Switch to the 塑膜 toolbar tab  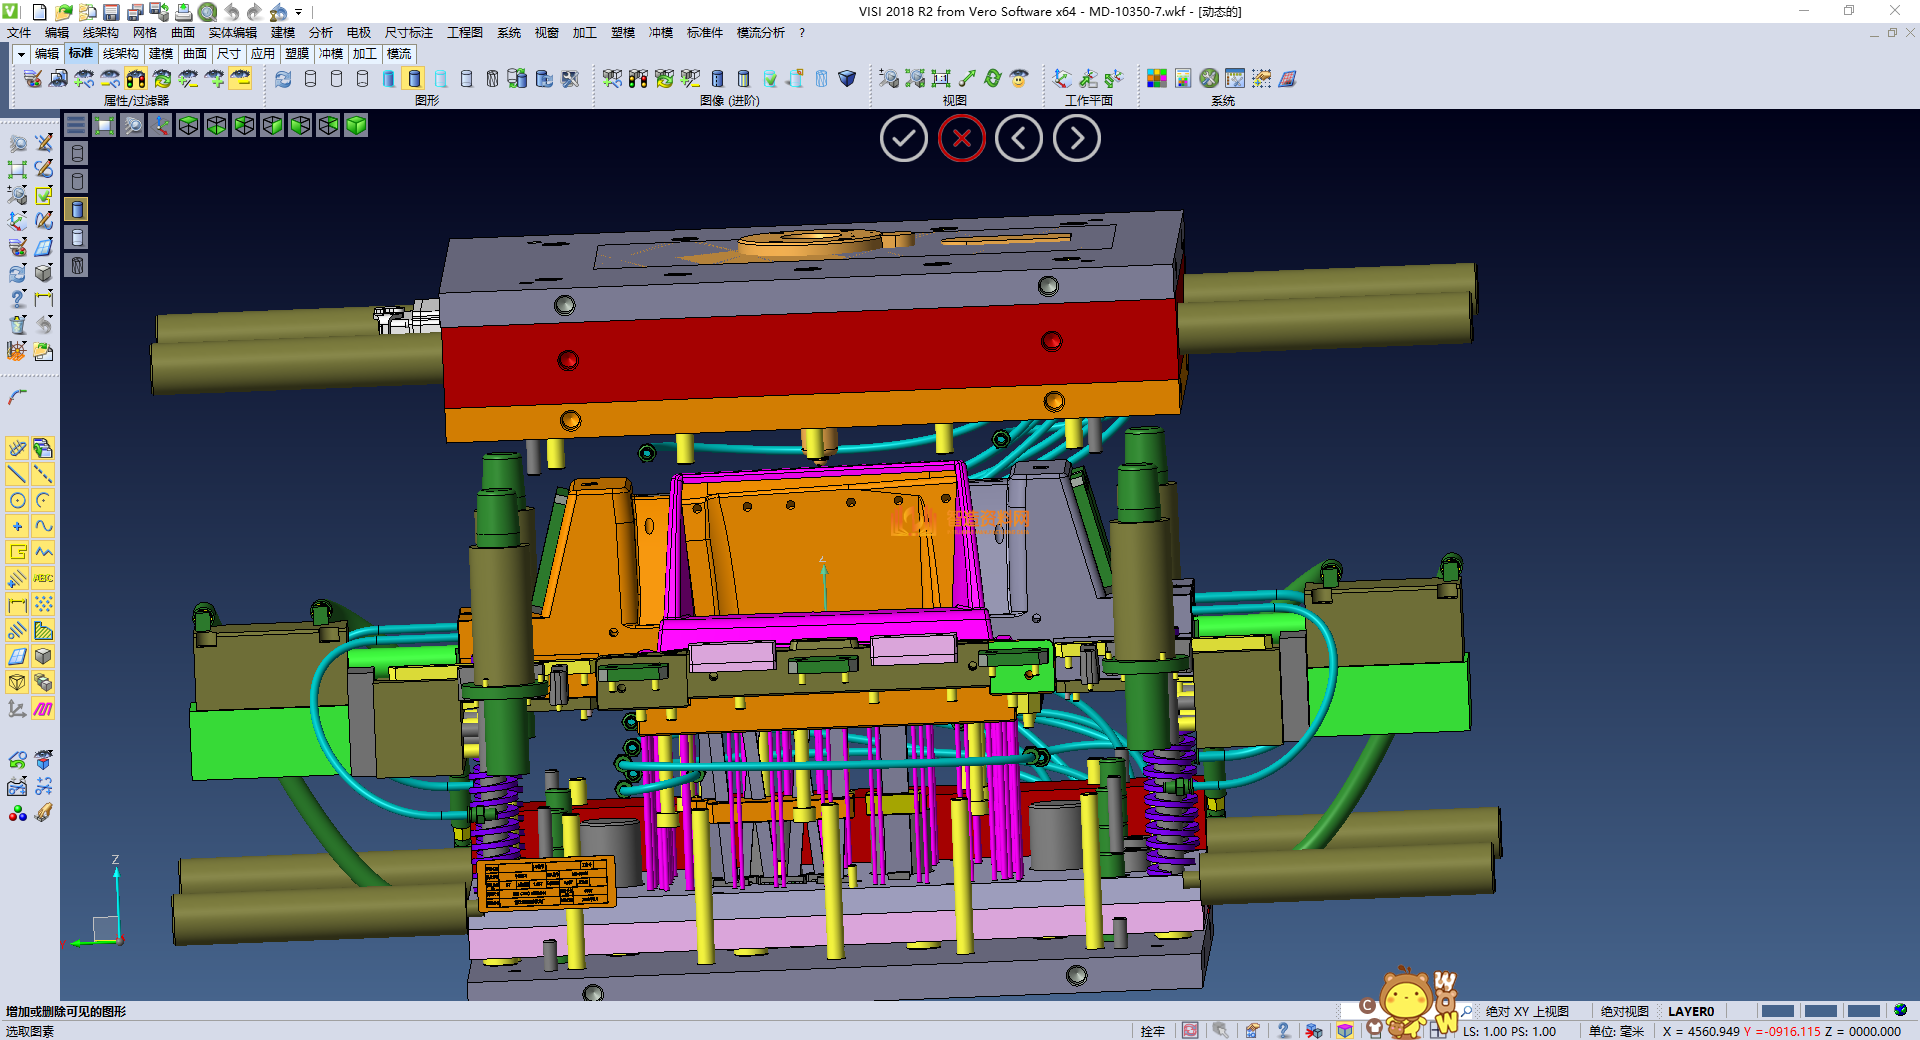297,54
